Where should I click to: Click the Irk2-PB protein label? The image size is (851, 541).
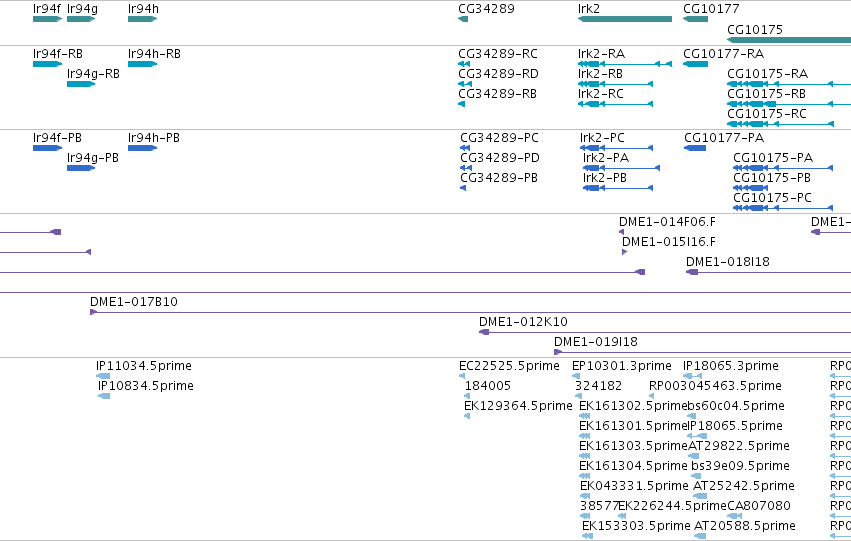click(605, 178)
